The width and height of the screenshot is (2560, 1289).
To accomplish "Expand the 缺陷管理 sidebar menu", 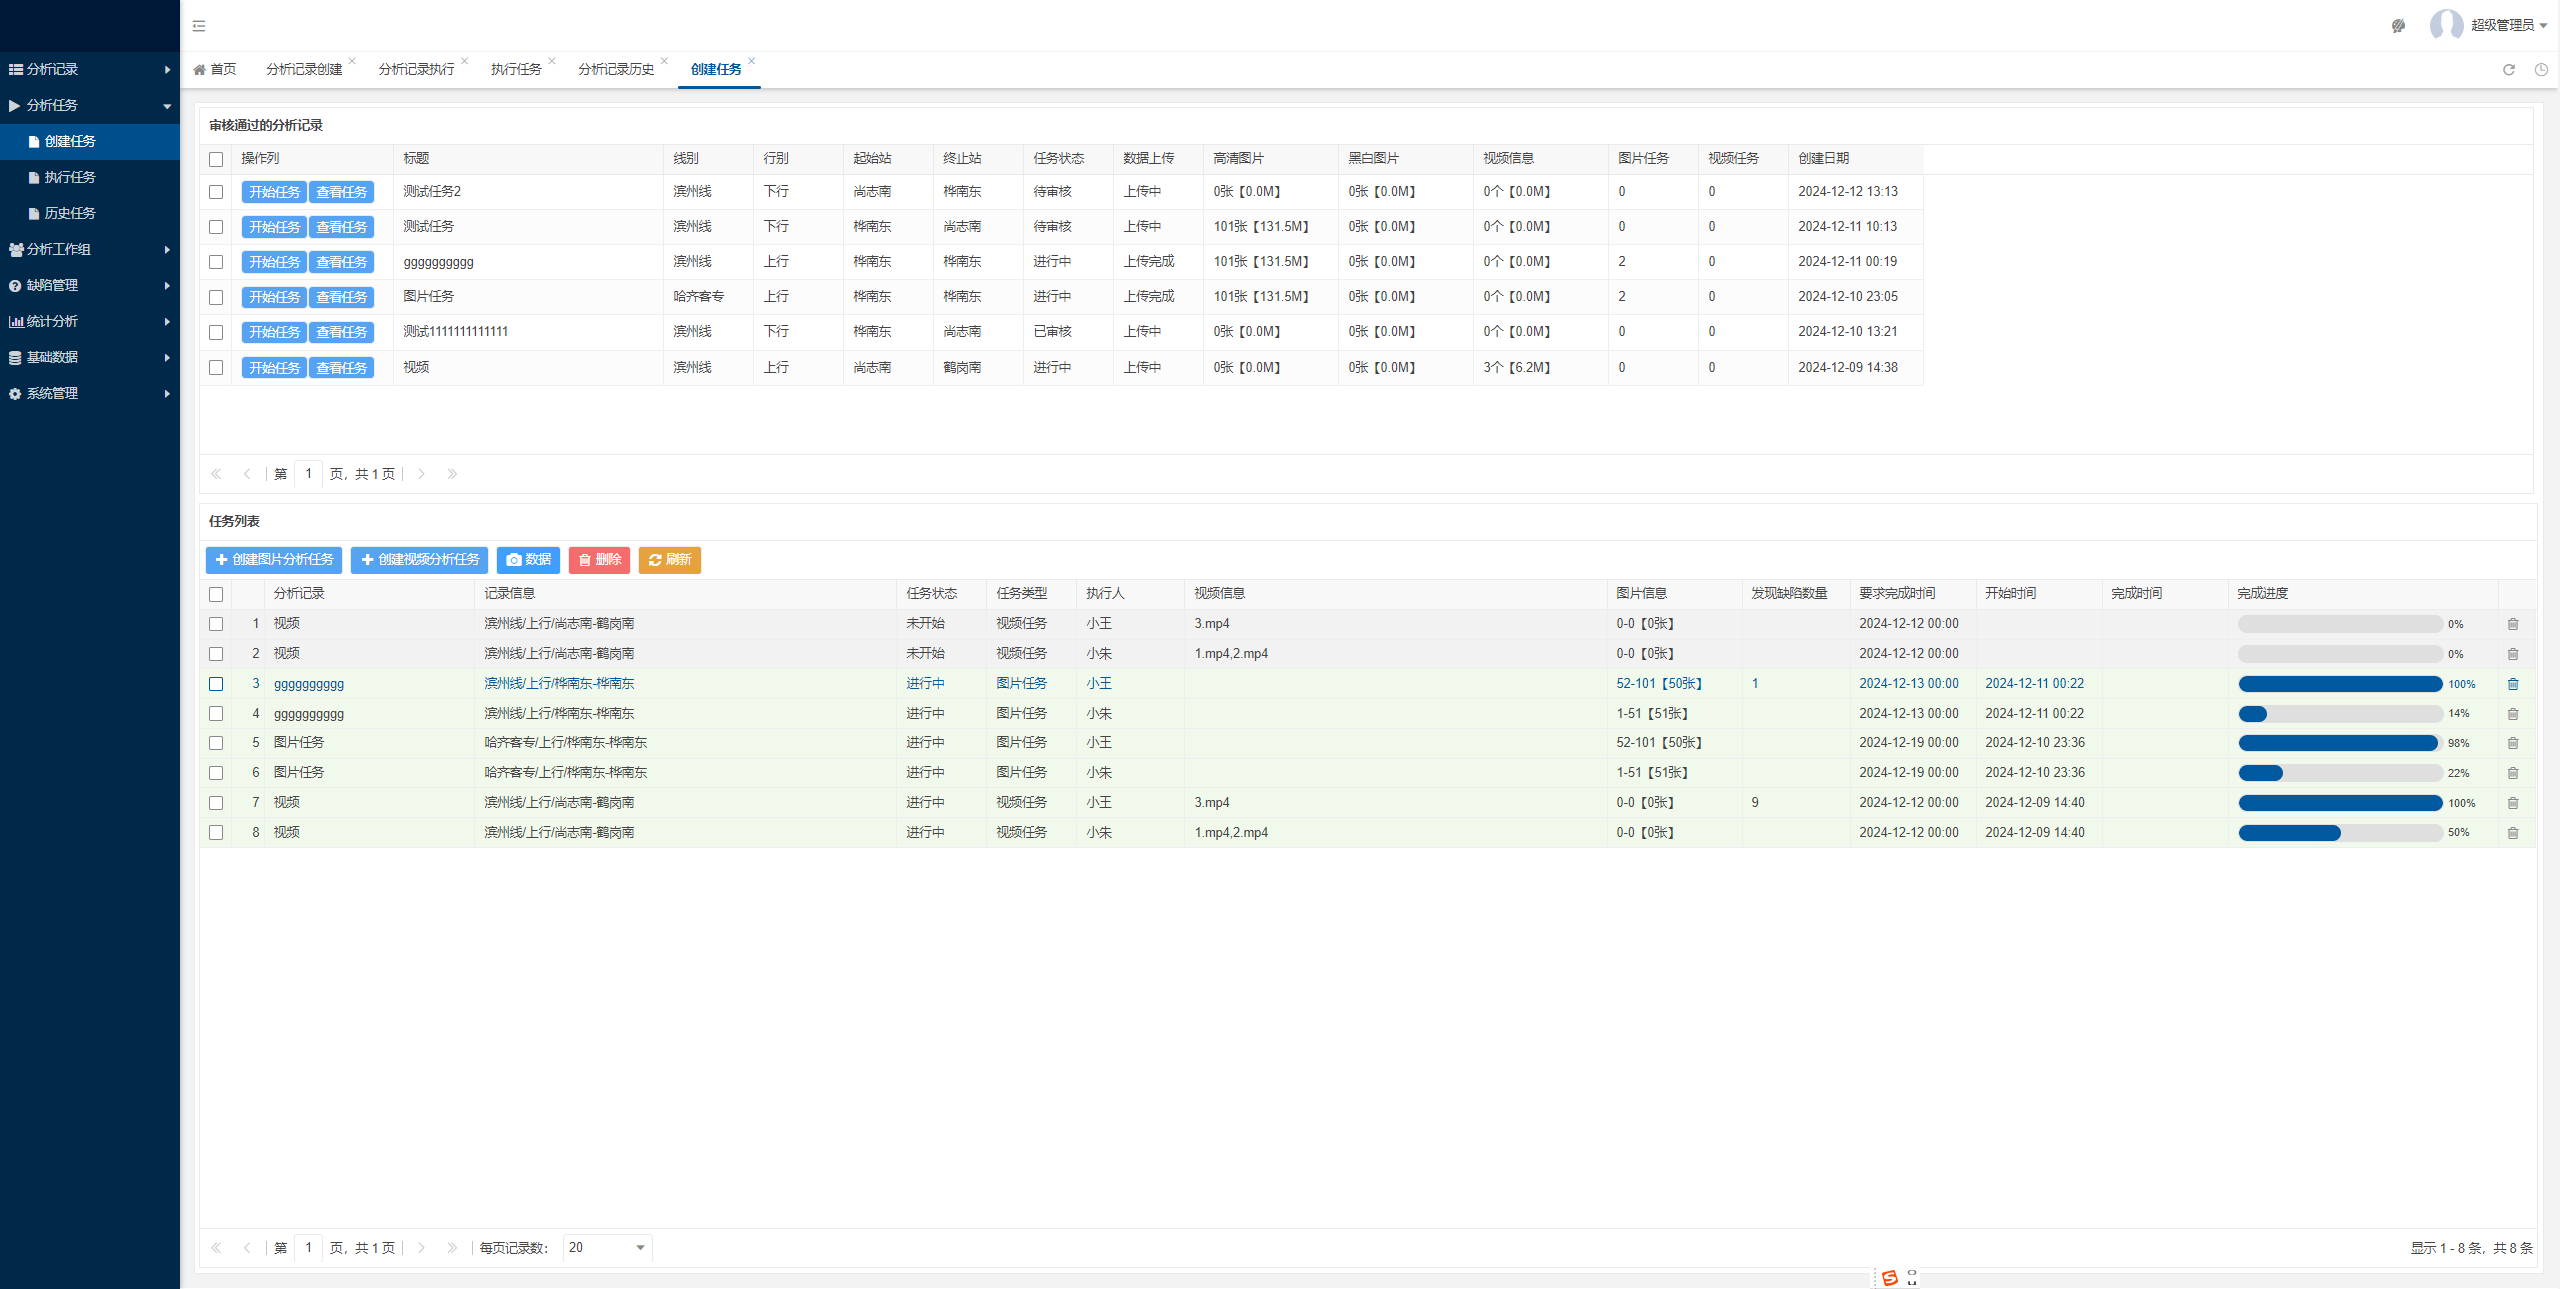I will point(90,285).
